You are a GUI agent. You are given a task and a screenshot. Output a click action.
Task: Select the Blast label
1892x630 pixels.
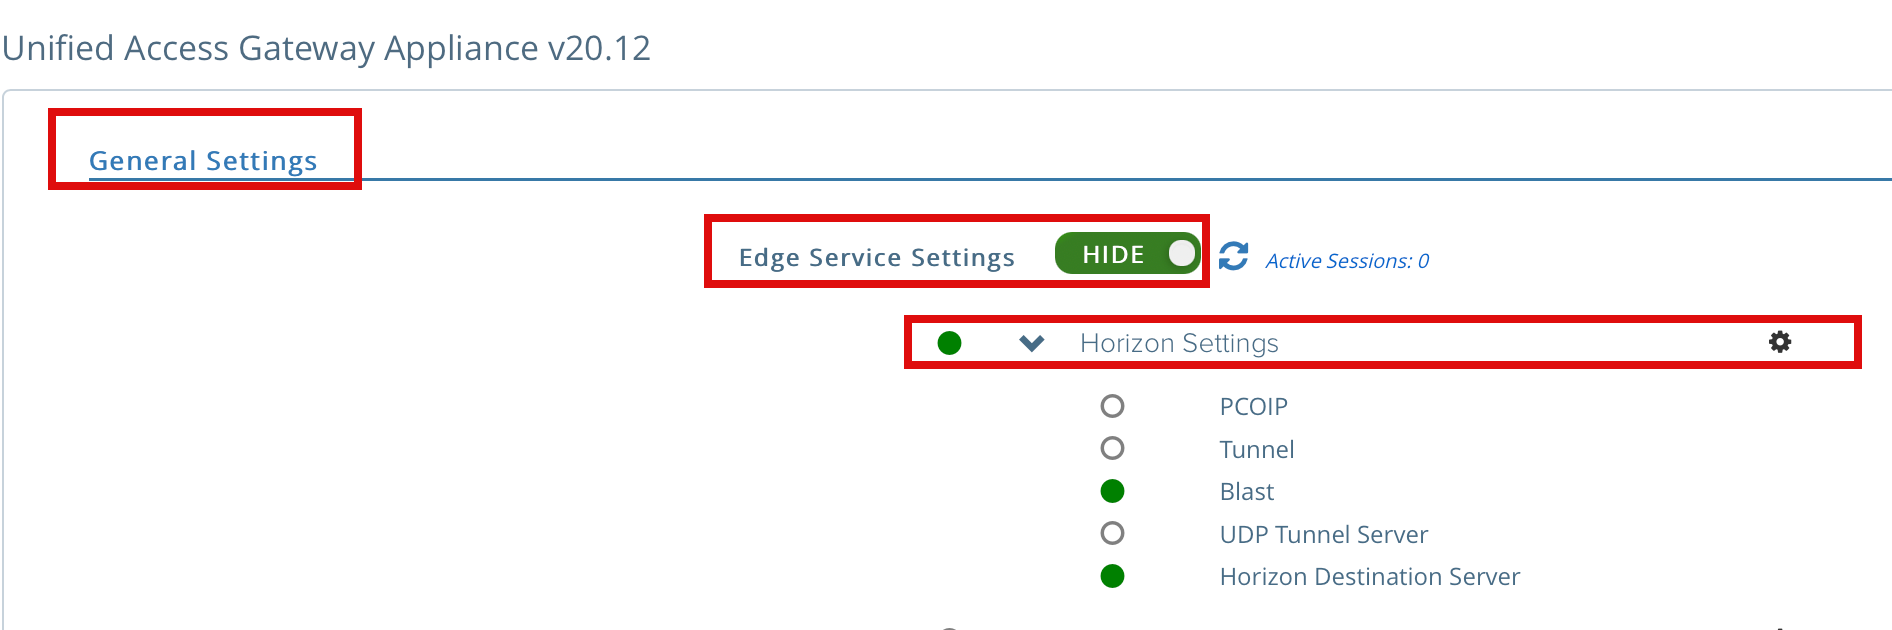[1247, 492]
